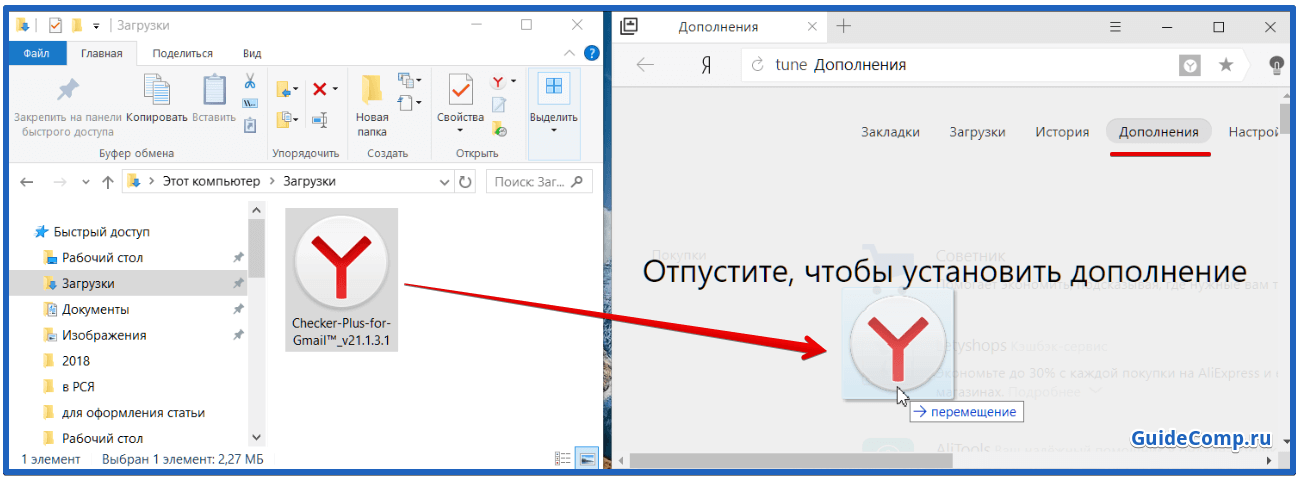Open the Файл tab
This screenshot has height=479, width=1301.
point(38,53)
